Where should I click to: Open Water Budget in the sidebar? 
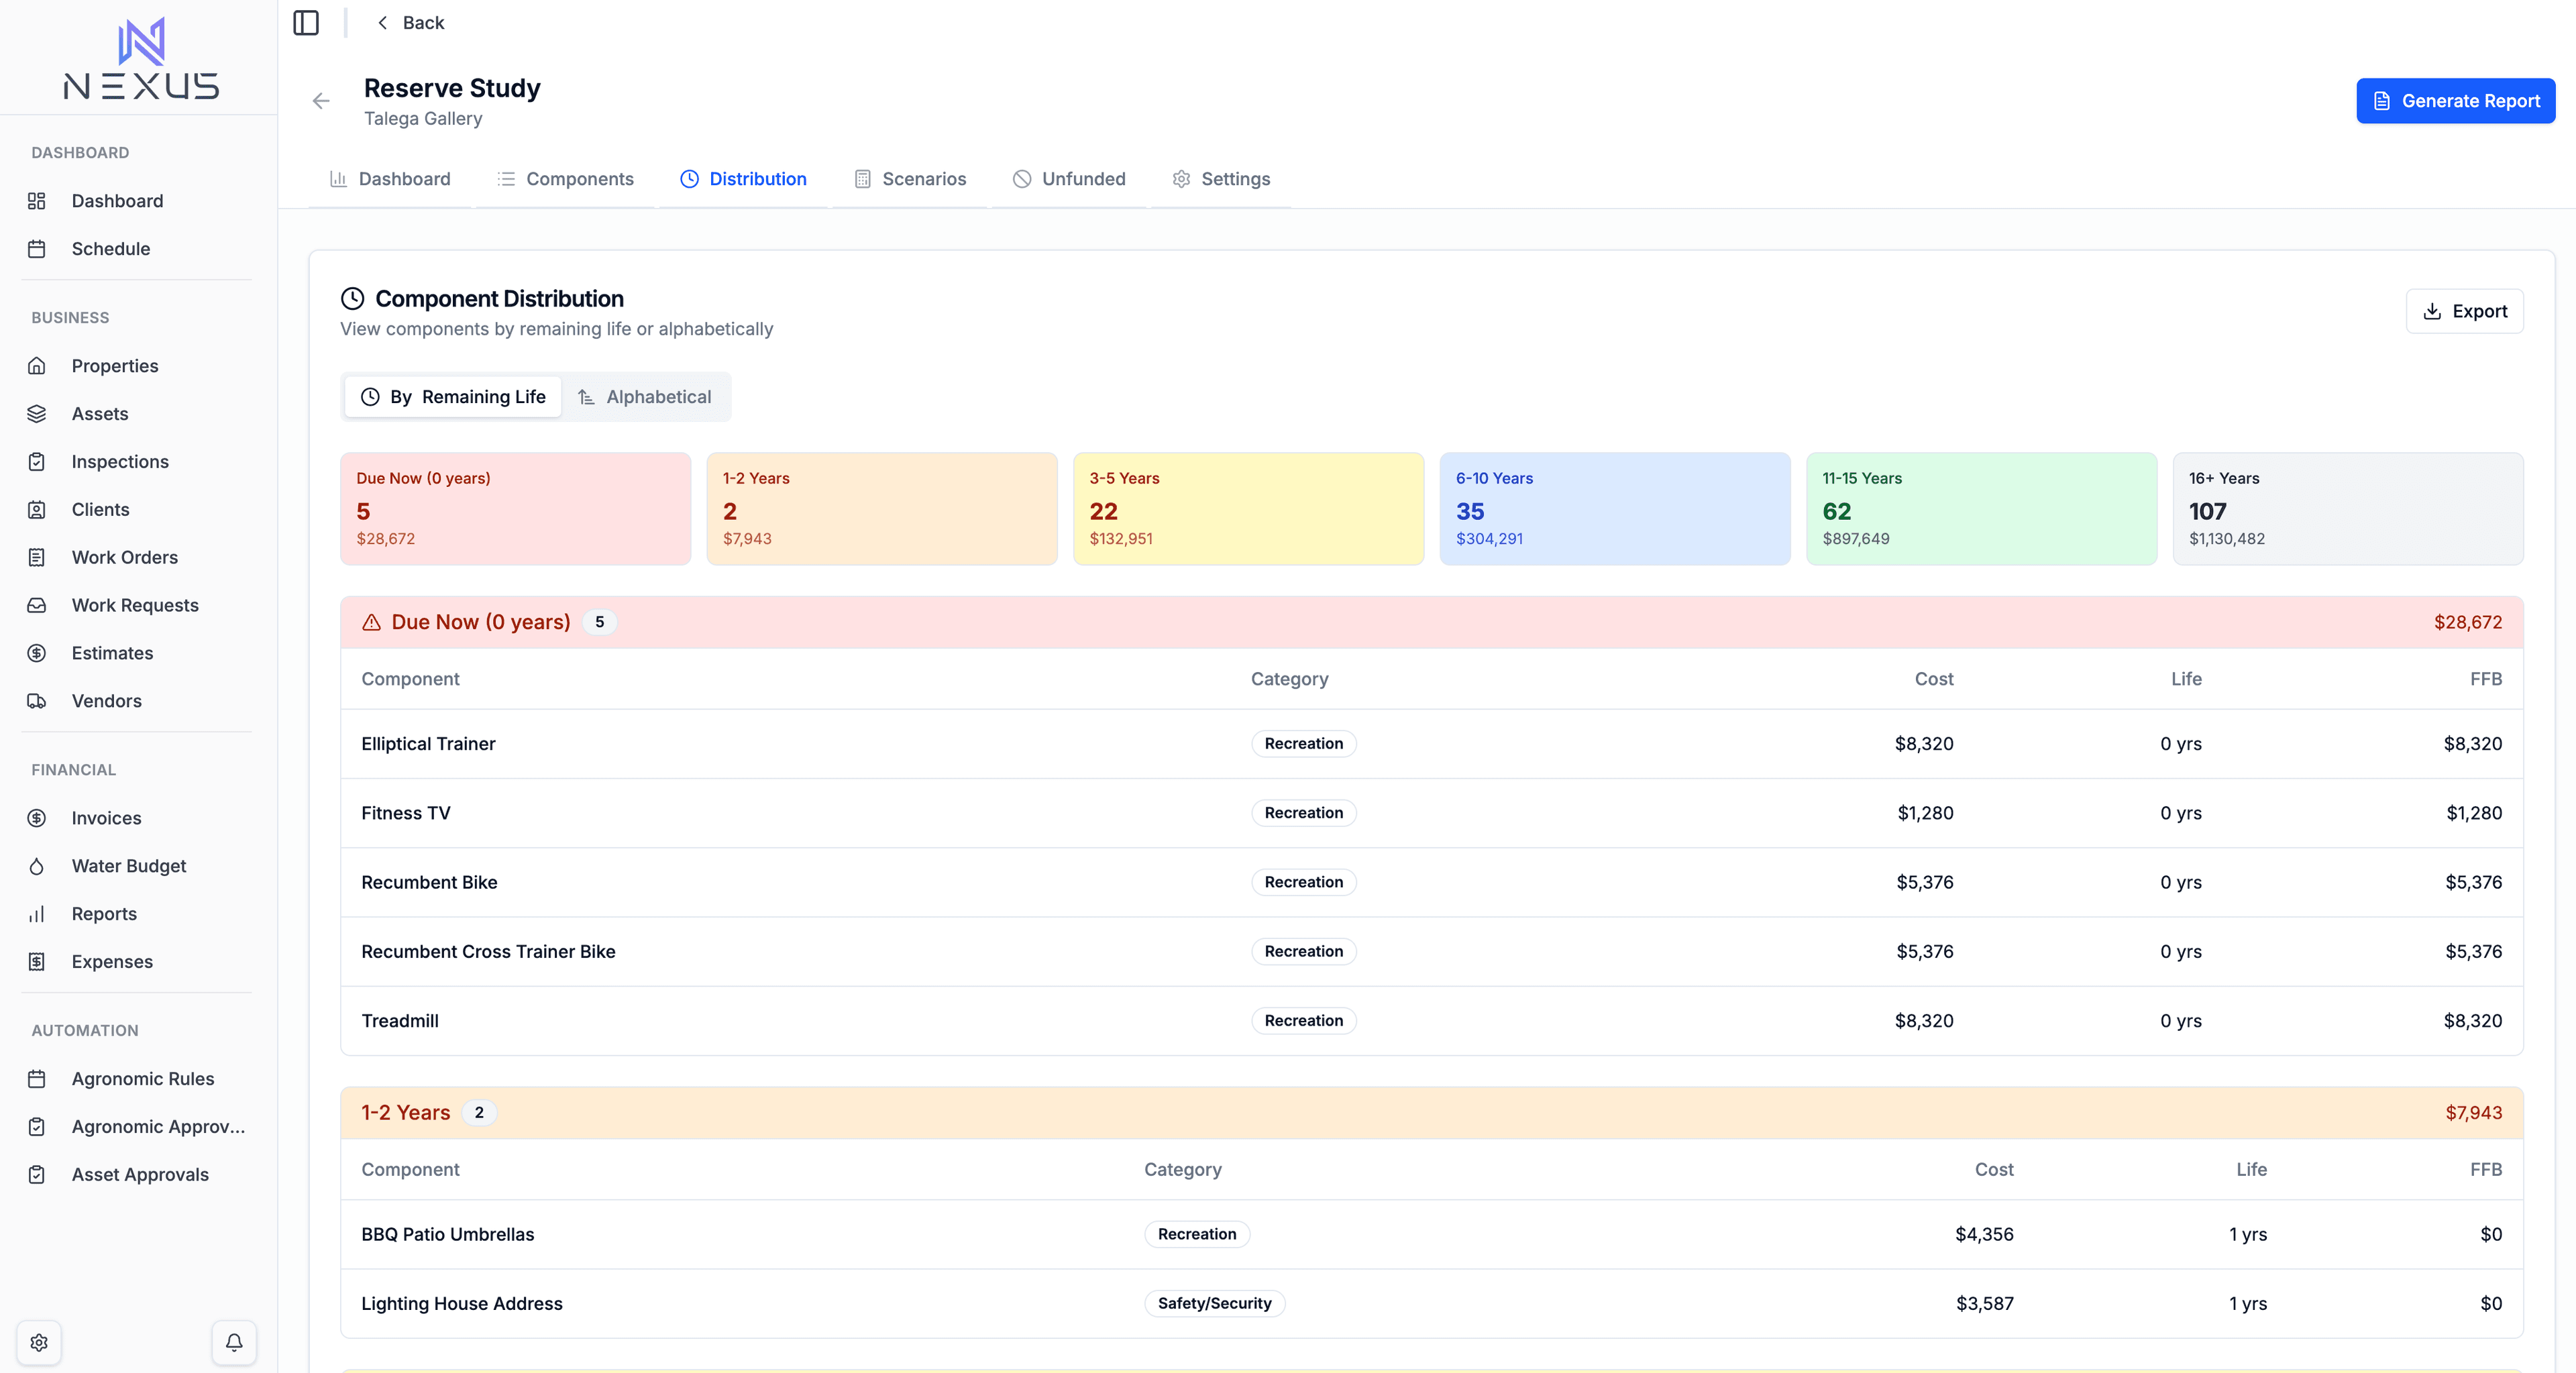coord(128,866)
